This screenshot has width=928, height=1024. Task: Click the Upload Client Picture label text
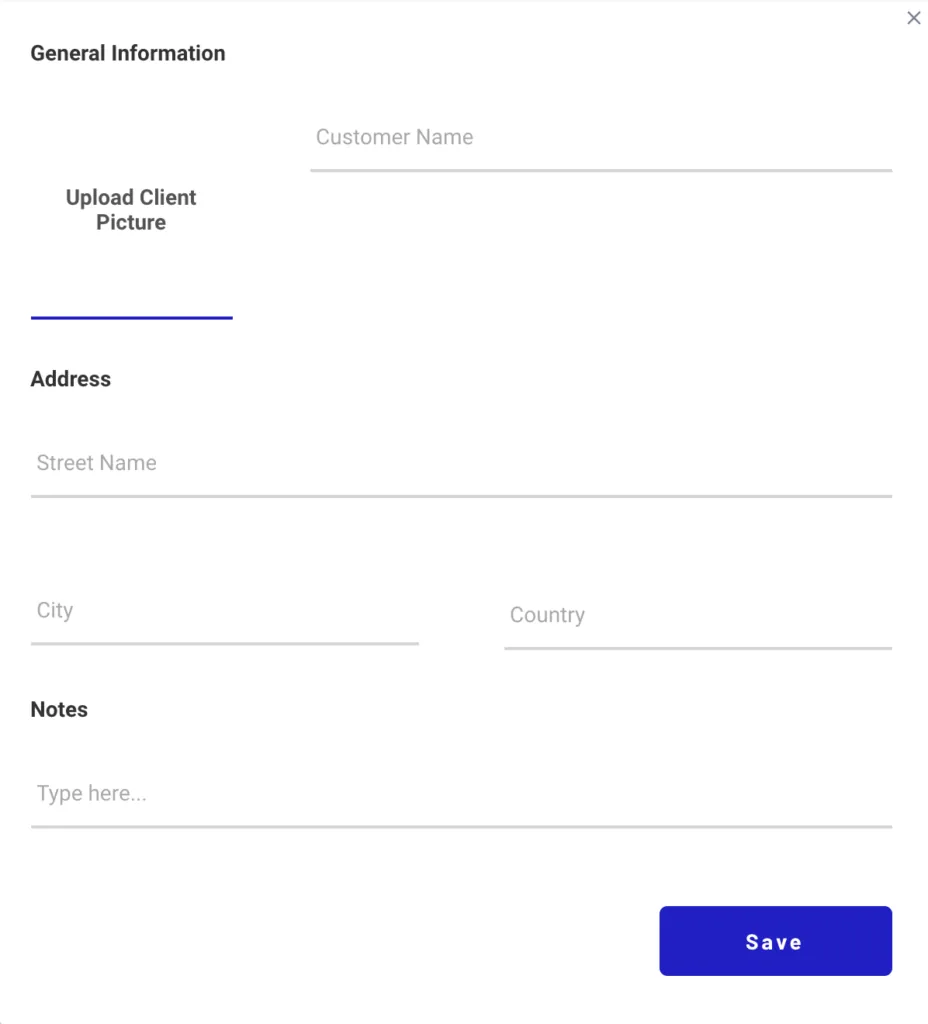coord(131,210)
